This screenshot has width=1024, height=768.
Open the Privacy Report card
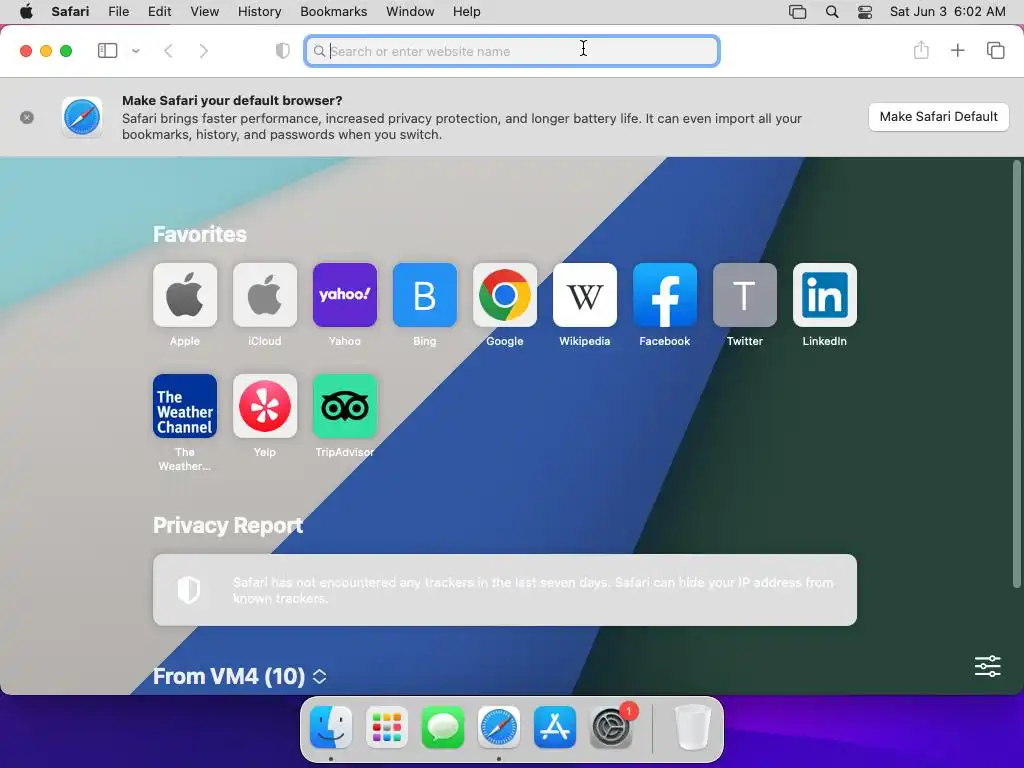pyautogui.click(x=505, y=590)
